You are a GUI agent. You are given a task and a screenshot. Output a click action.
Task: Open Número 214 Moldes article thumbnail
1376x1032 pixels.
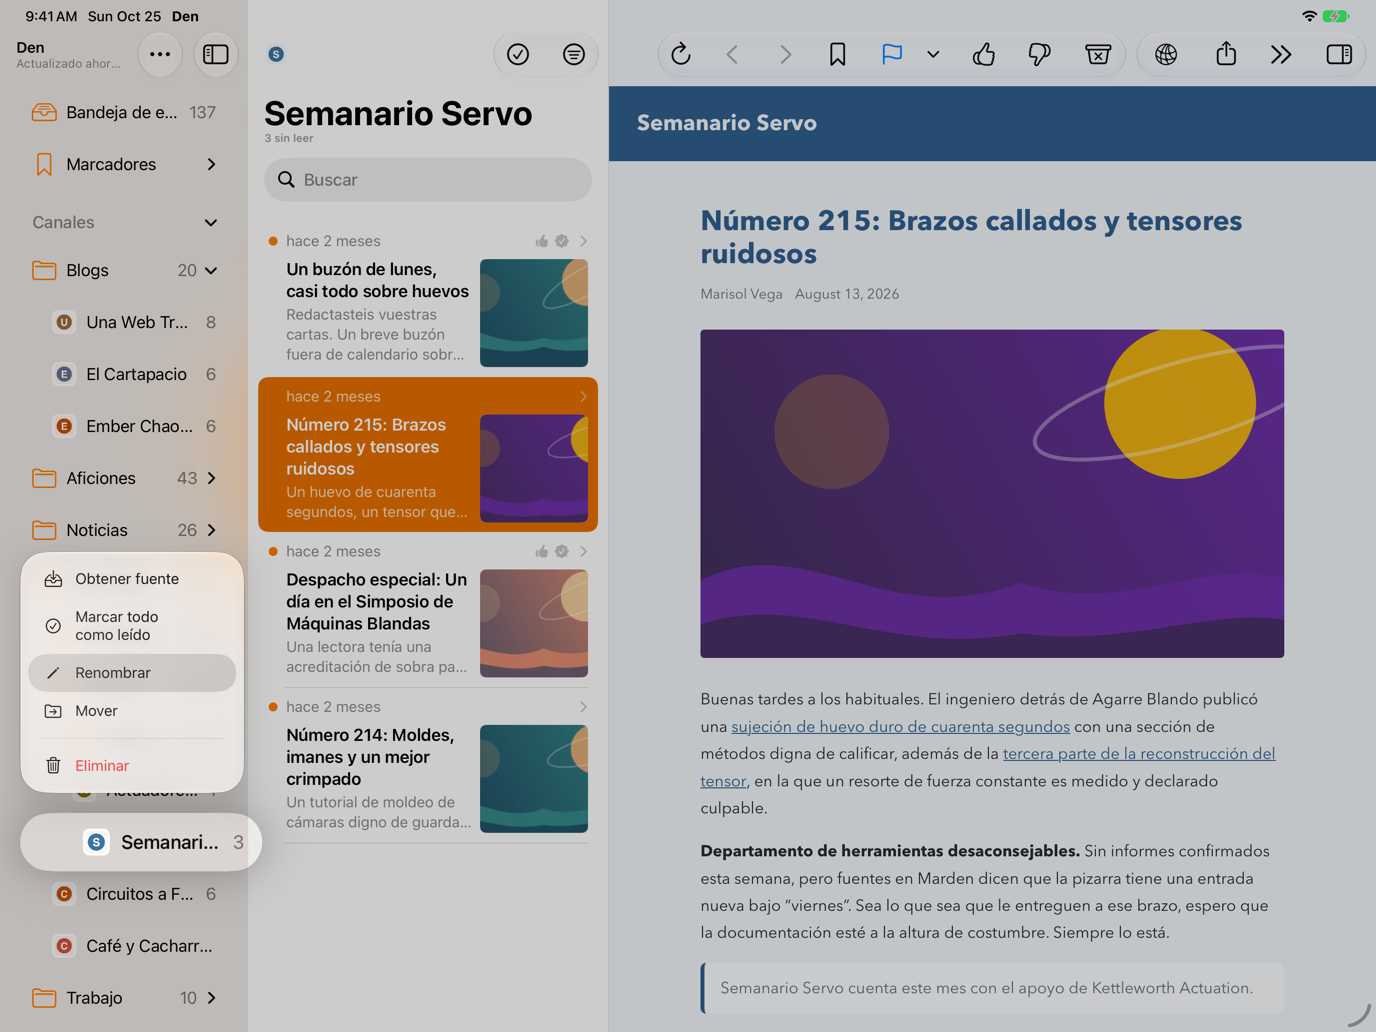point(534,779)
